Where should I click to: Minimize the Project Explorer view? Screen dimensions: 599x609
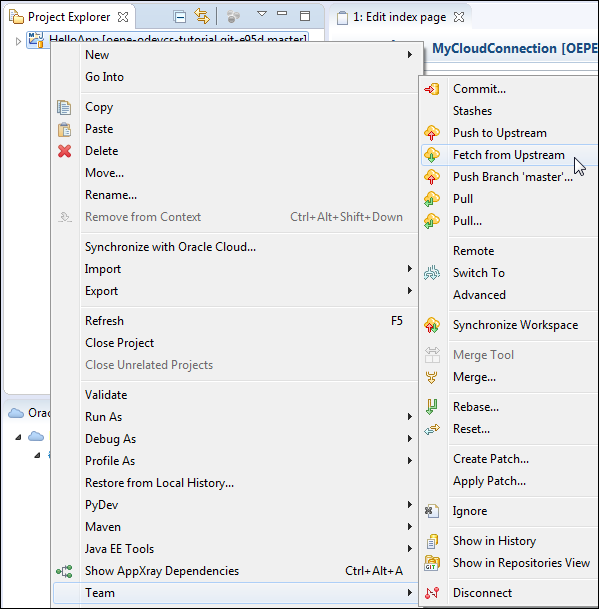click(x=282, y=14)
